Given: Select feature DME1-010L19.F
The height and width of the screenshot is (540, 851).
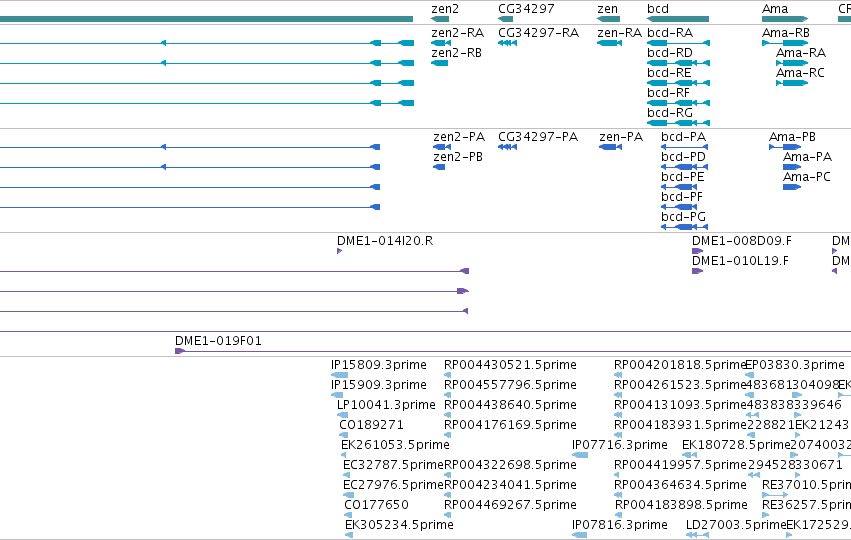Looking at the screenshot, I should 740,262.
